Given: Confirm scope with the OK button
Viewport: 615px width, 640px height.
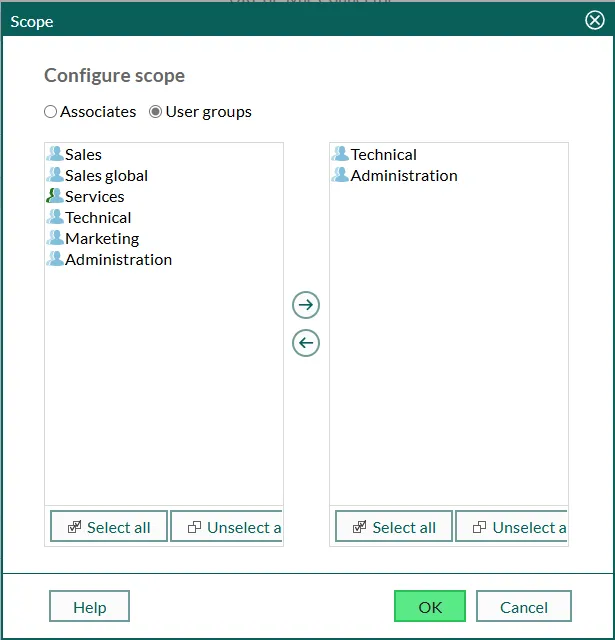Looking at the screenshot, I should 430,606.
